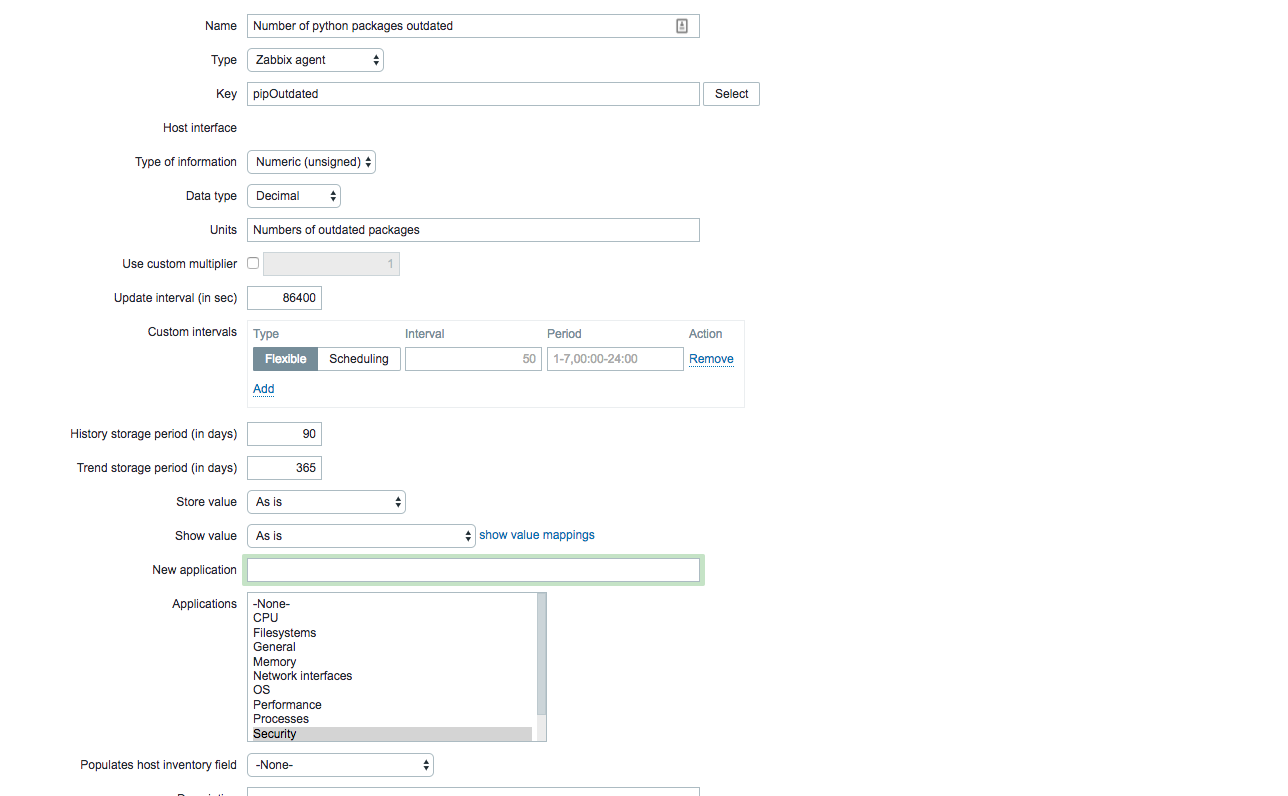This screenshot has height=796, width=1288.
Task: Open the Type dropdown showing Zabbix agent
Action: (x=315, y=60)
